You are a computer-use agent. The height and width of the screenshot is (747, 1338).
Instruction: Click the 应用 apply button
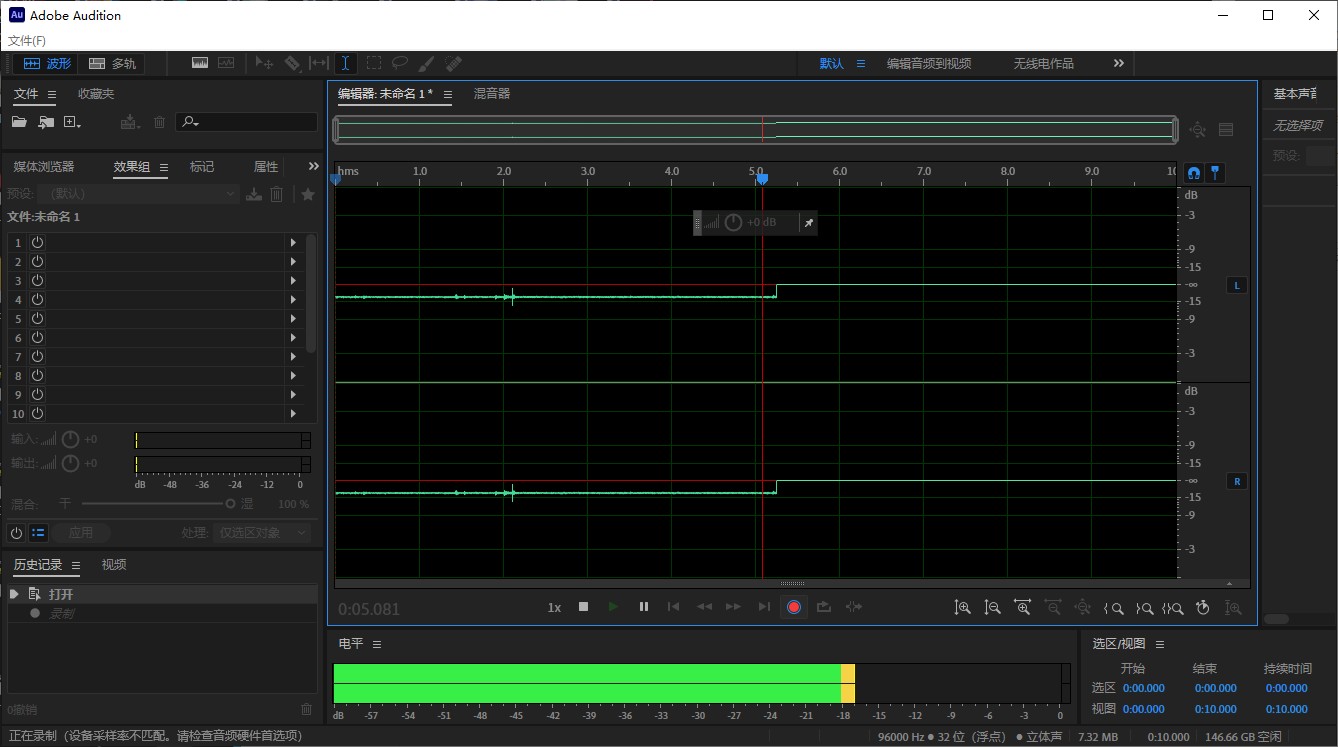click(x=81, y=533)
